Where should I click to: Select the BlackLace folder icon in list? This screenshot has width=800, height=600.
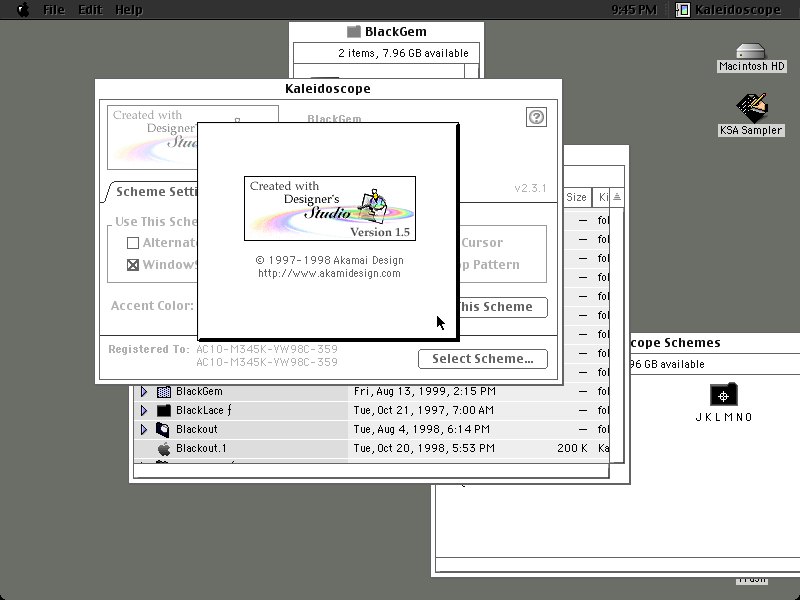[164, 410]
